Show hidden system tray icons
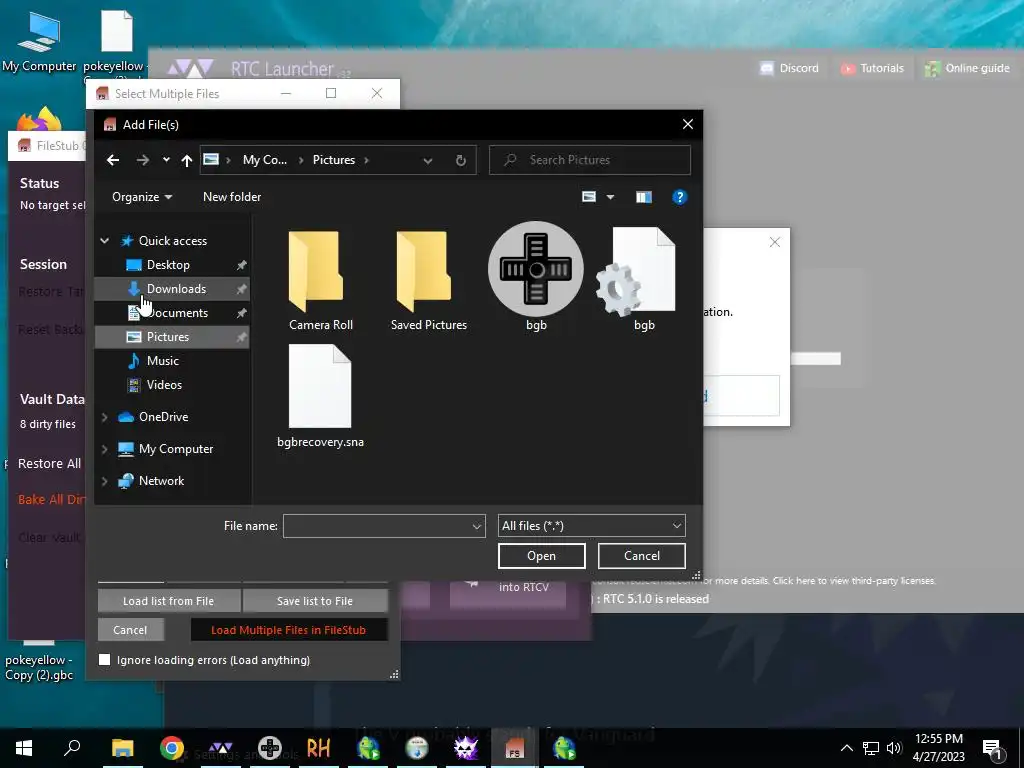The width and height of the screenshot is (1024, 768). [x=846, y=748]
